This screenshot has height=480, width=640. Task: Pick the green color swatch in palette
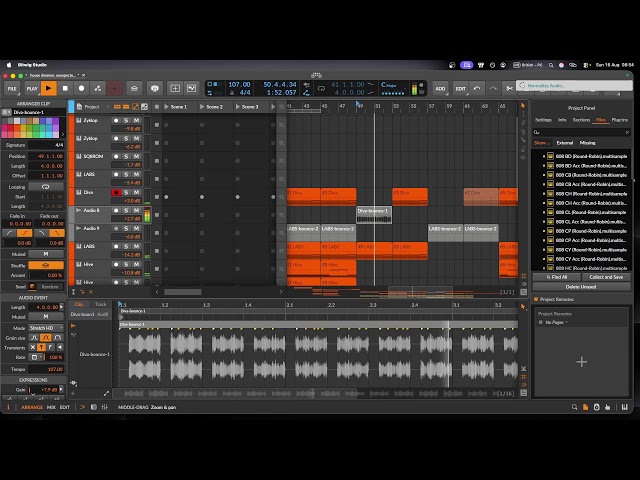pos(36,128)
